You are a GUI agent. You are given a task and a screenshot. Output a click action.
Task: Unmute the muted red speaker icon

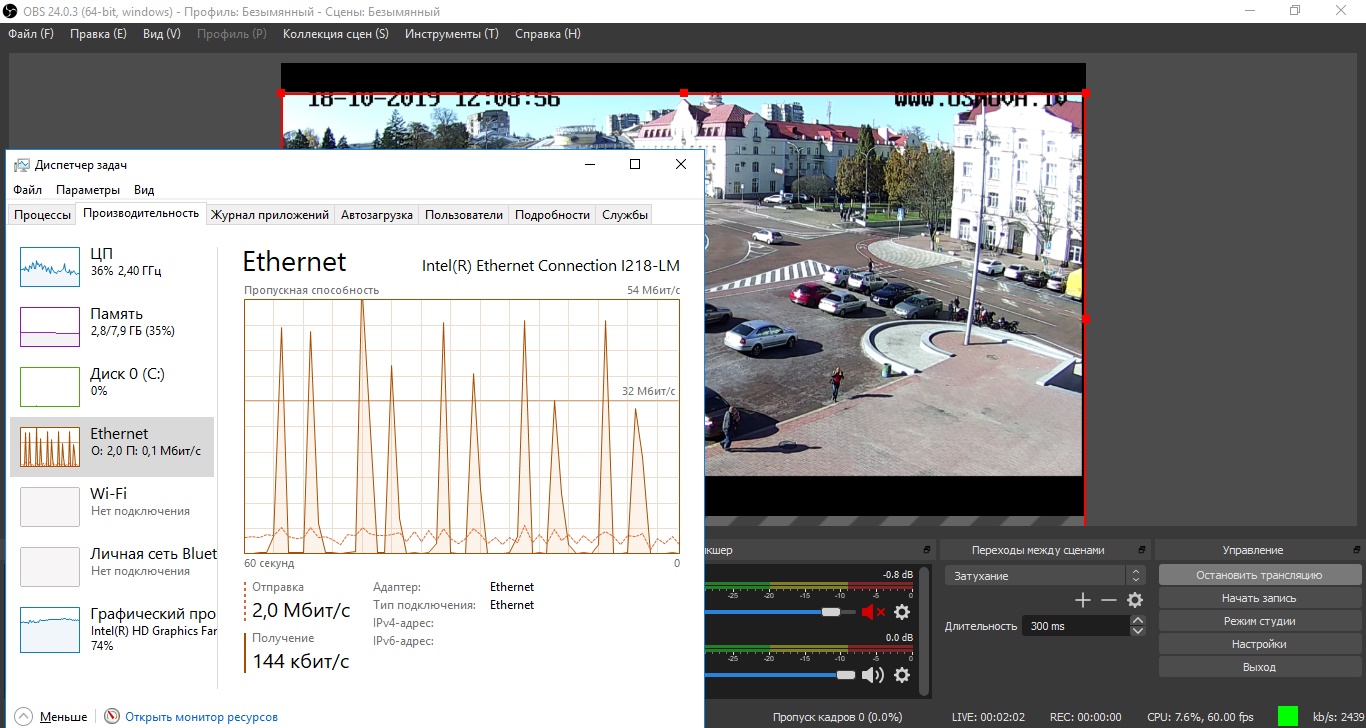click(873, 612)
